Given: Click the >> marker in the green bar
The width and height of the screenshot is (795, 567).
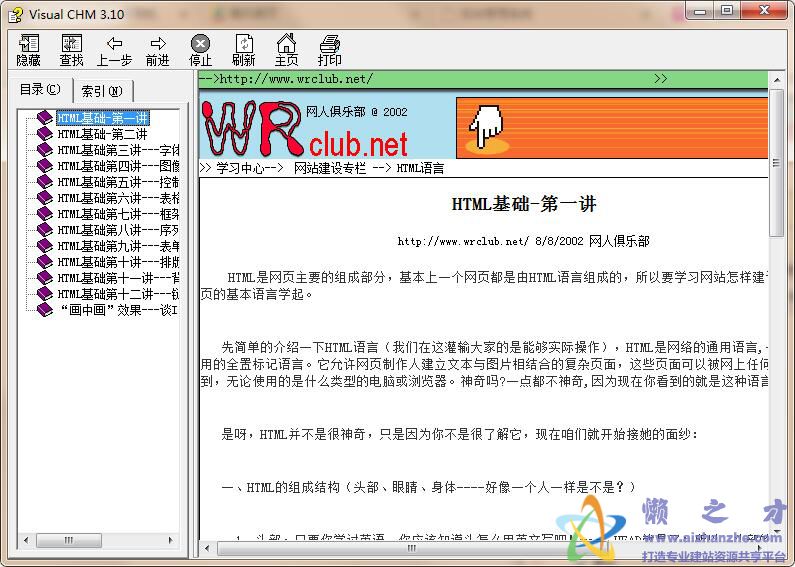Looking at the screenshot, I should 660,79.
